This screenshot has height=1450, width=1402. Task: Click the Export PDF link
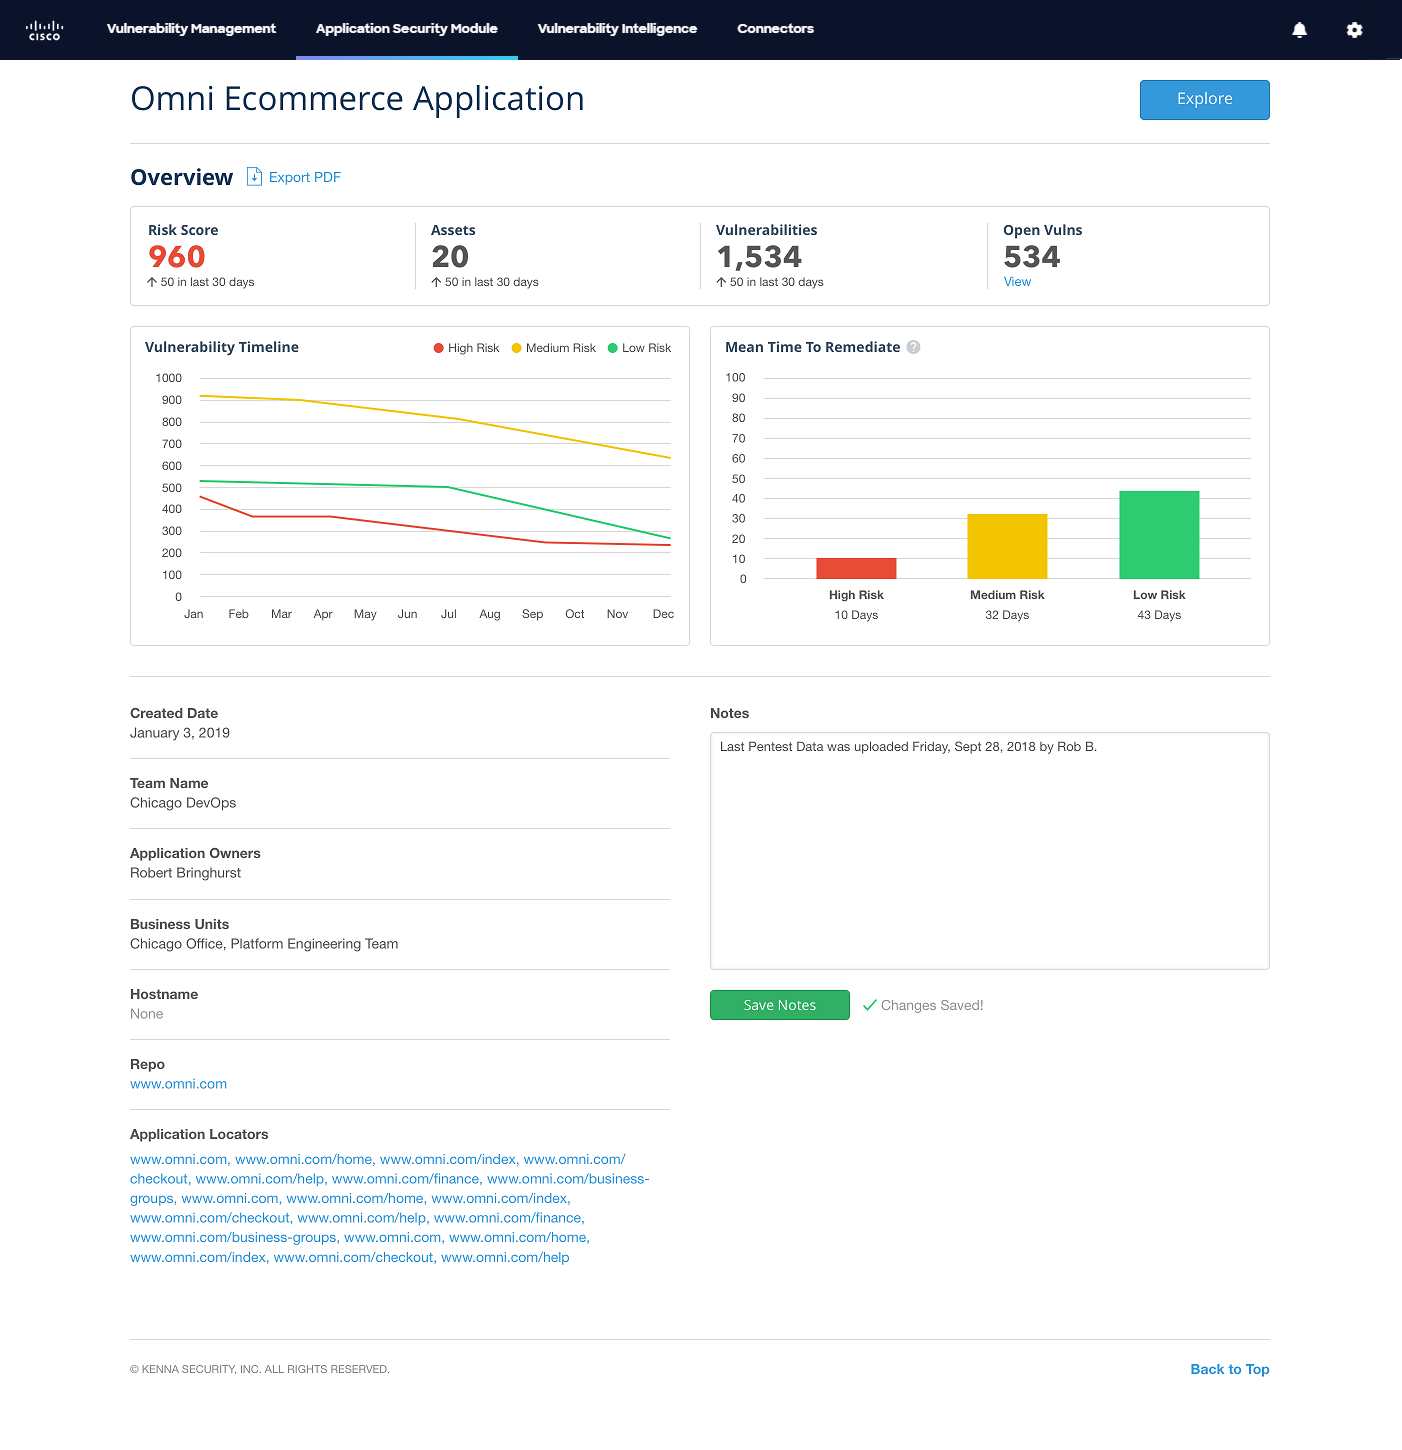pyautogui.click(x=305, y=177)
